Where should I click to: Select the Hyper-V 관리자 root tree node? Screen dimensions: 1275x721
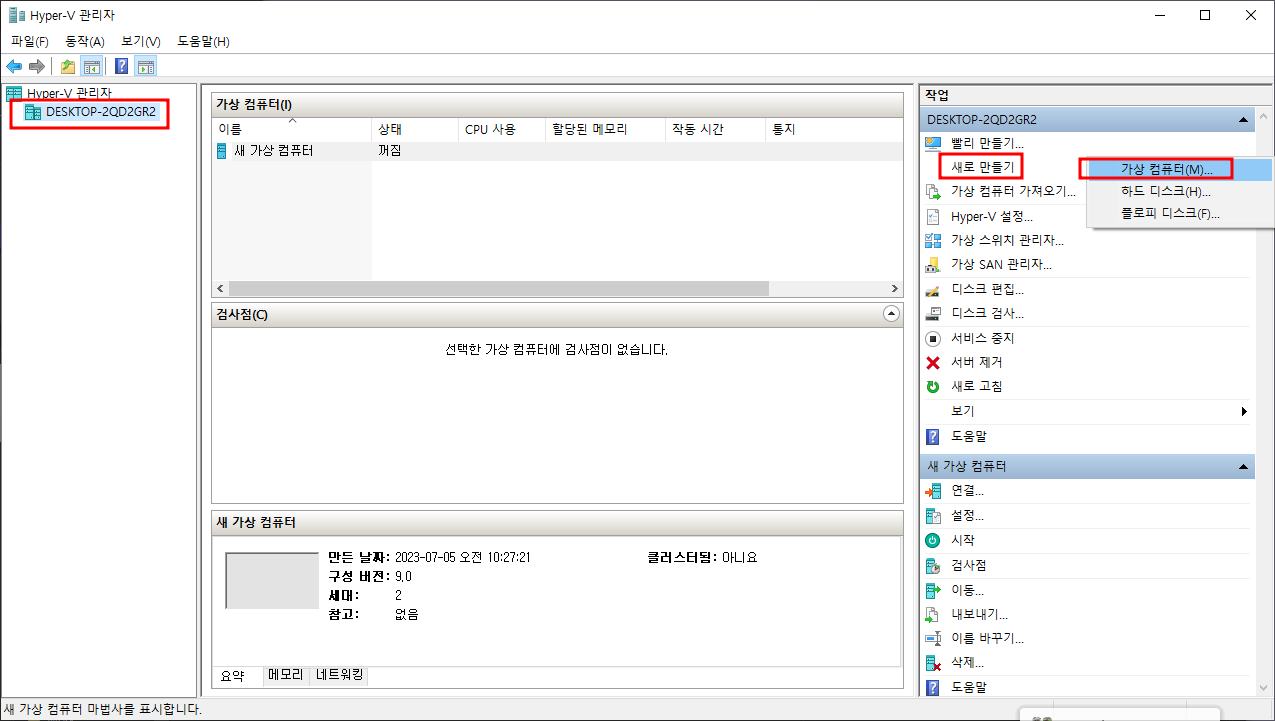point(69,93)
